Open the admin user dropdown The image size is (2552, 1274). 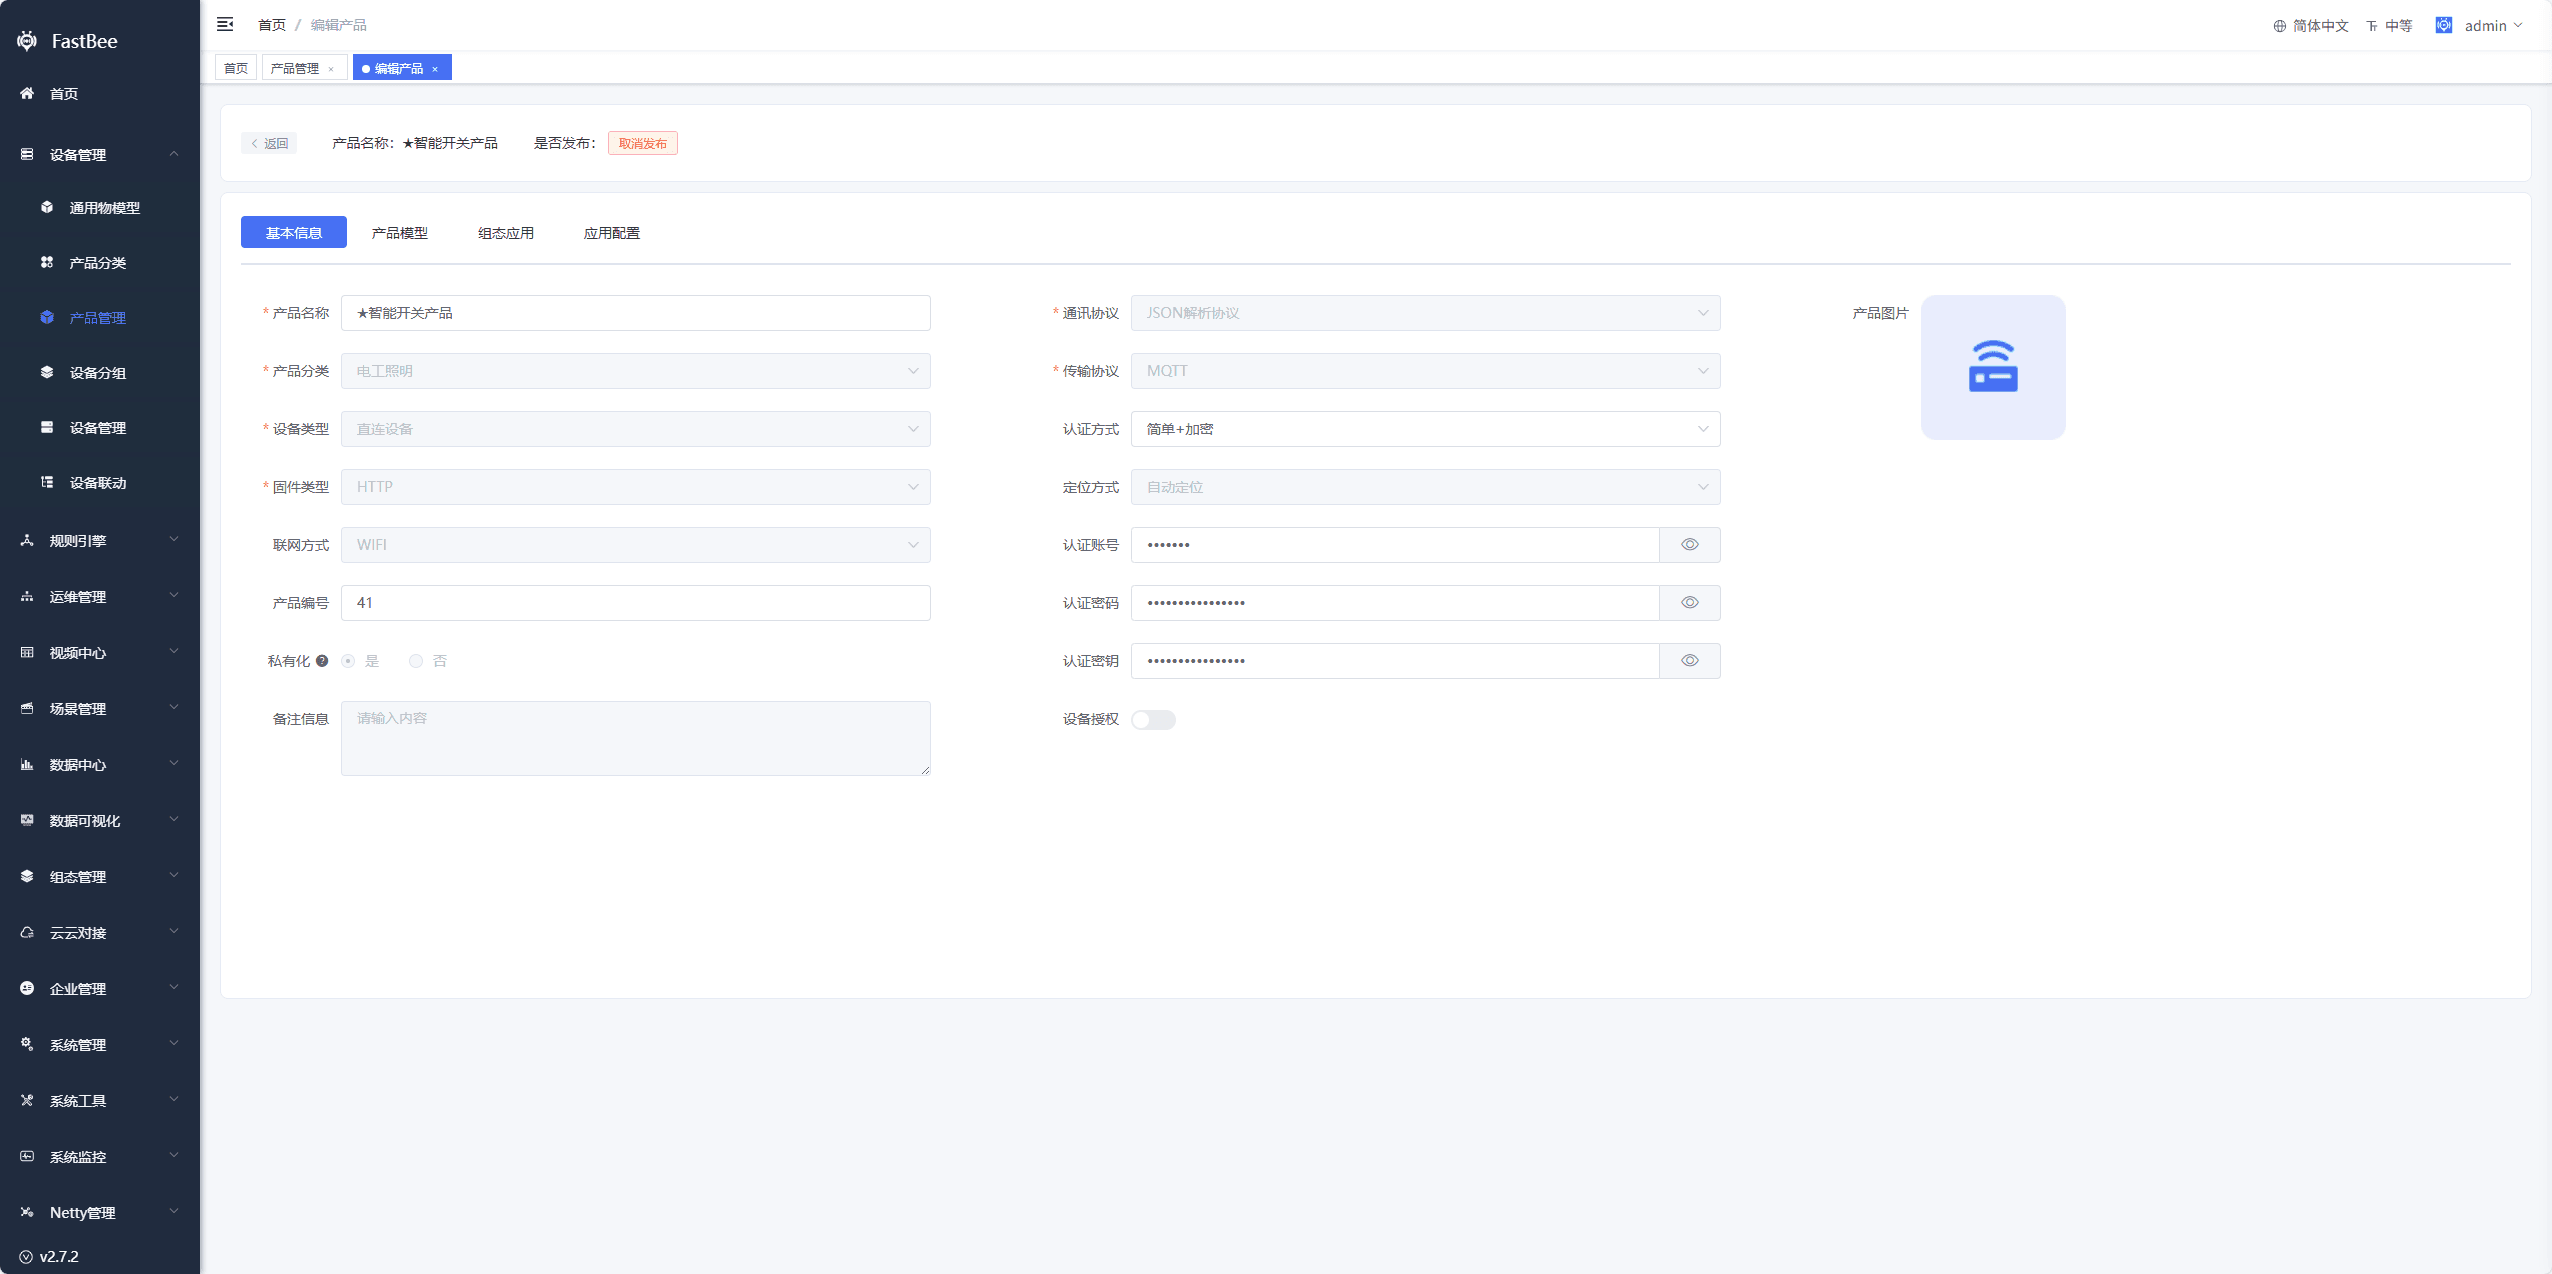click(x=2492, y=25)
